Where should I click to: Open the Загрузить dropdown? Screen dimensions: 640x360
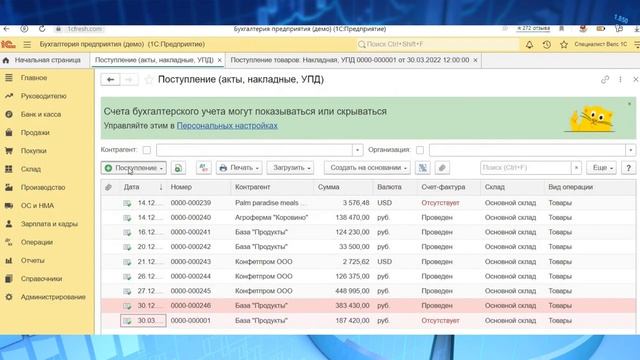[290, 168]
